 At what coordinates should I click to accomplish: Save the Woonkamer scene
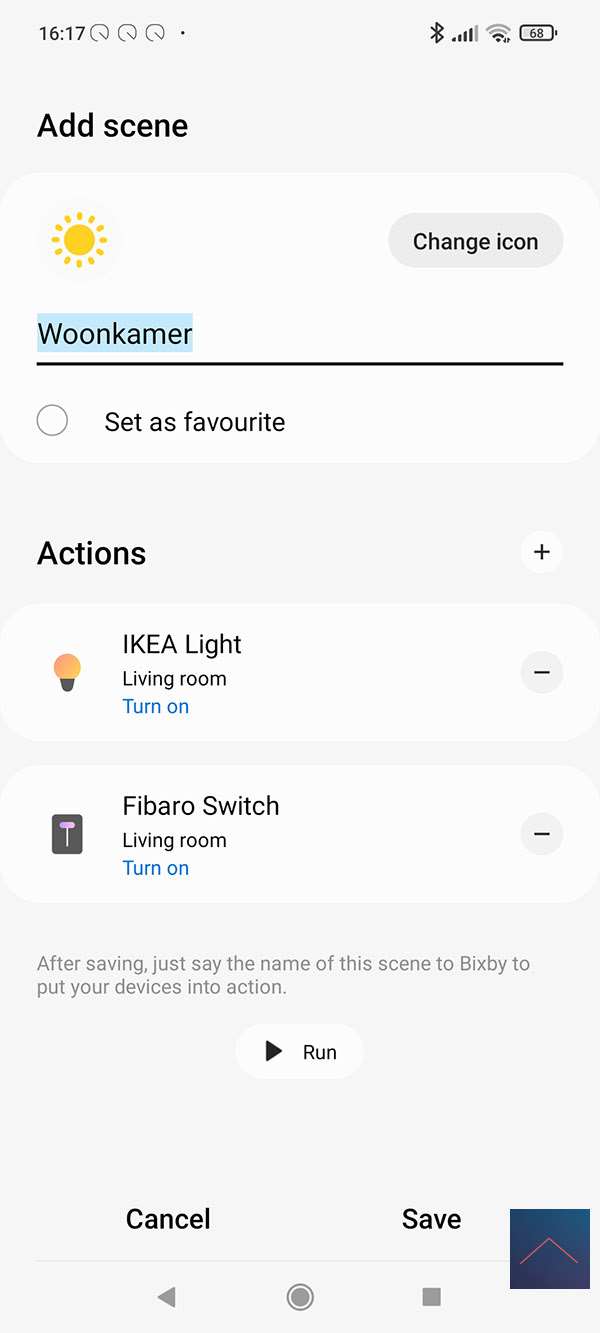point(431,1218)
